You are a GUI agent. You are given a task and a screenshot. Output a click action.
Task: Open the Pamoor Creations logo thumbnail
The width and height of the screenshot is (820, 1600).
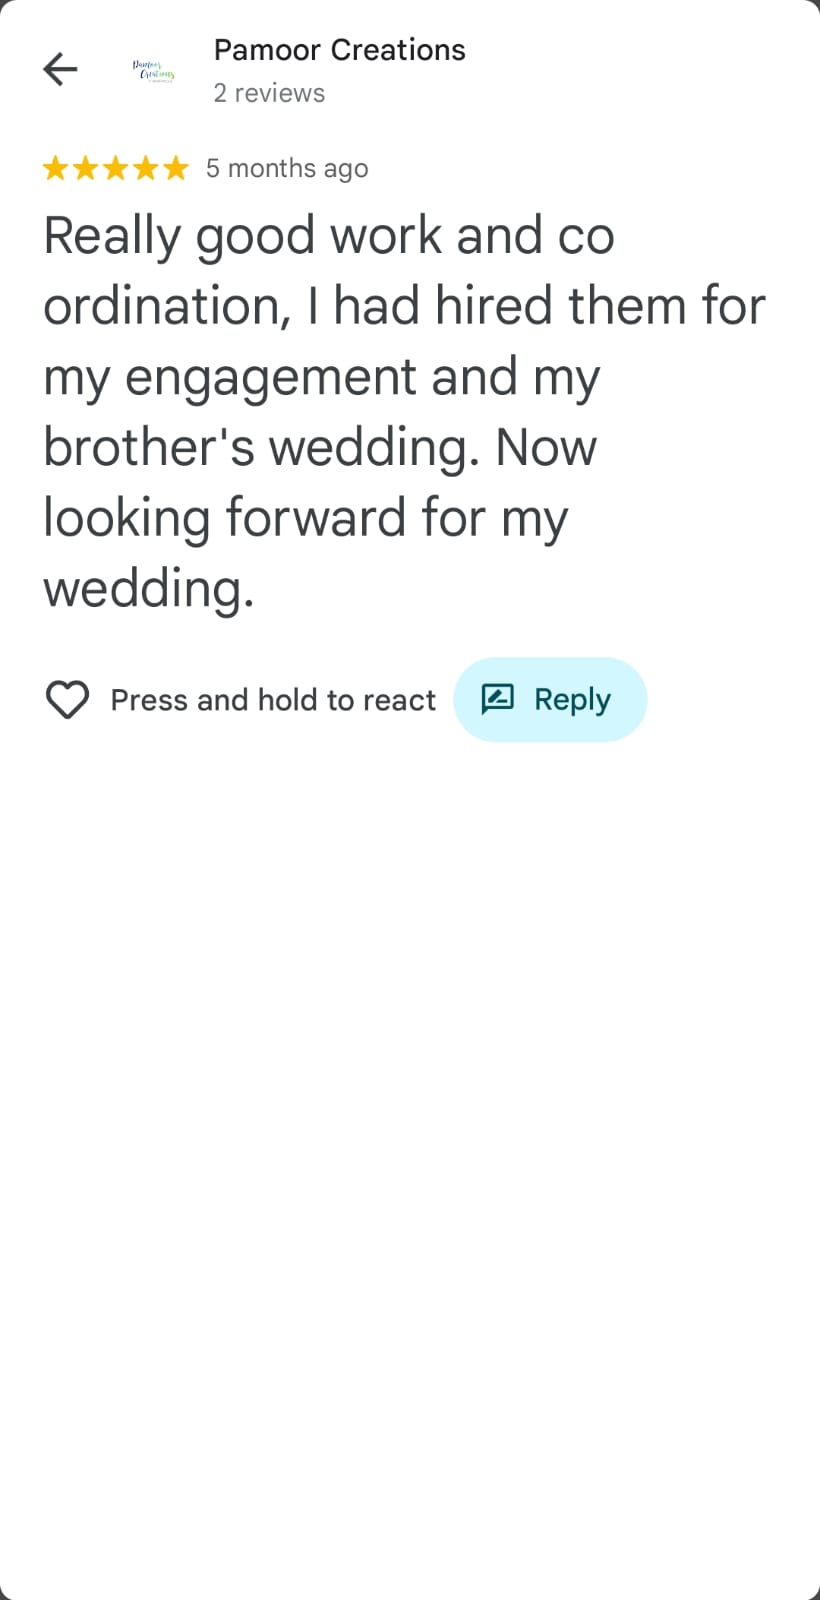(x=153, y=70)
